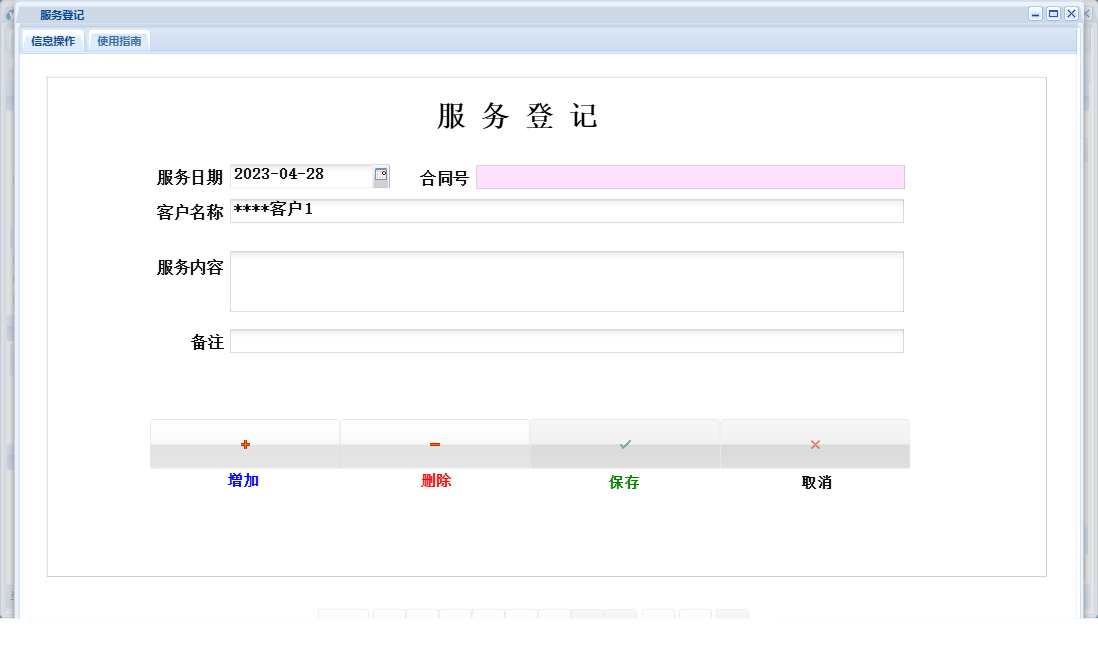
Task: Switch to the 使用指南 tab
Action: [x=118, y=40]
